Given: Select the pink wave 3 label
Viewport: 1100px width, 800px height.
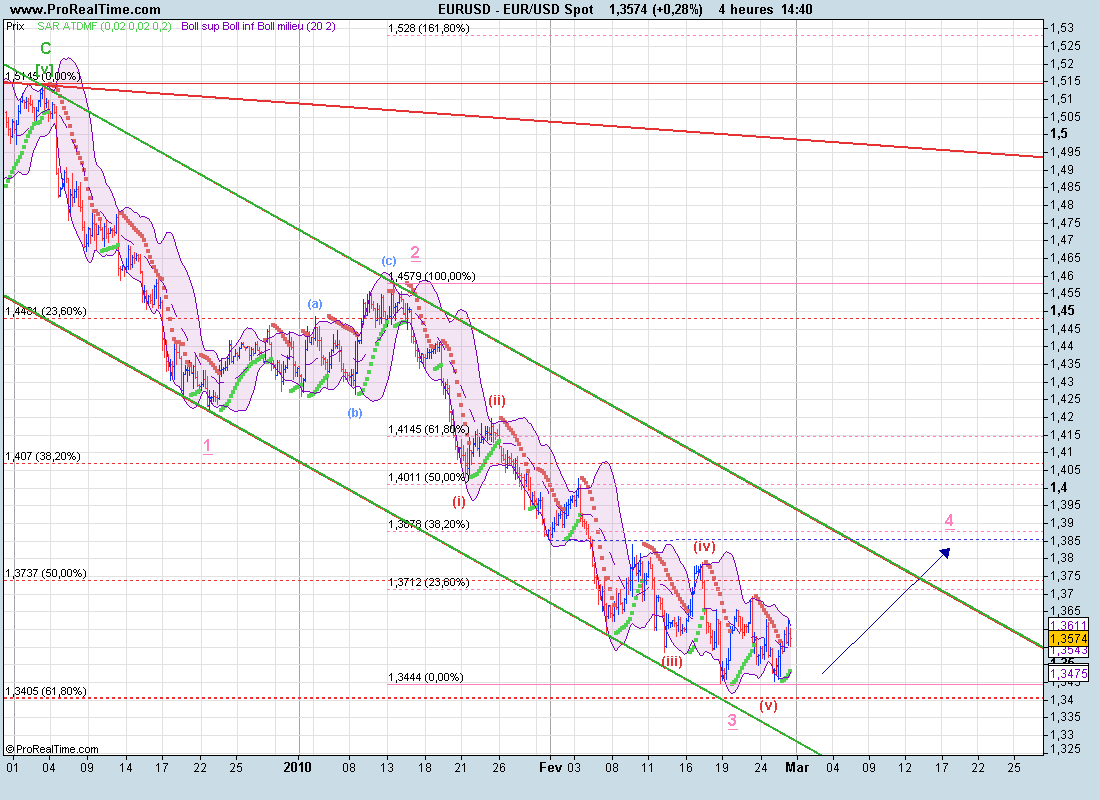Looking at the screenshot, I should point(732,721).
